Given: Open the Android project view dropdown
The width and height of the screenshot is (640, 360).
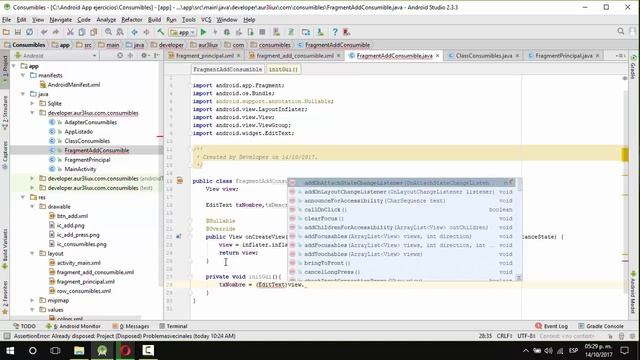Looking at the screenshot, I should (56, 56).
